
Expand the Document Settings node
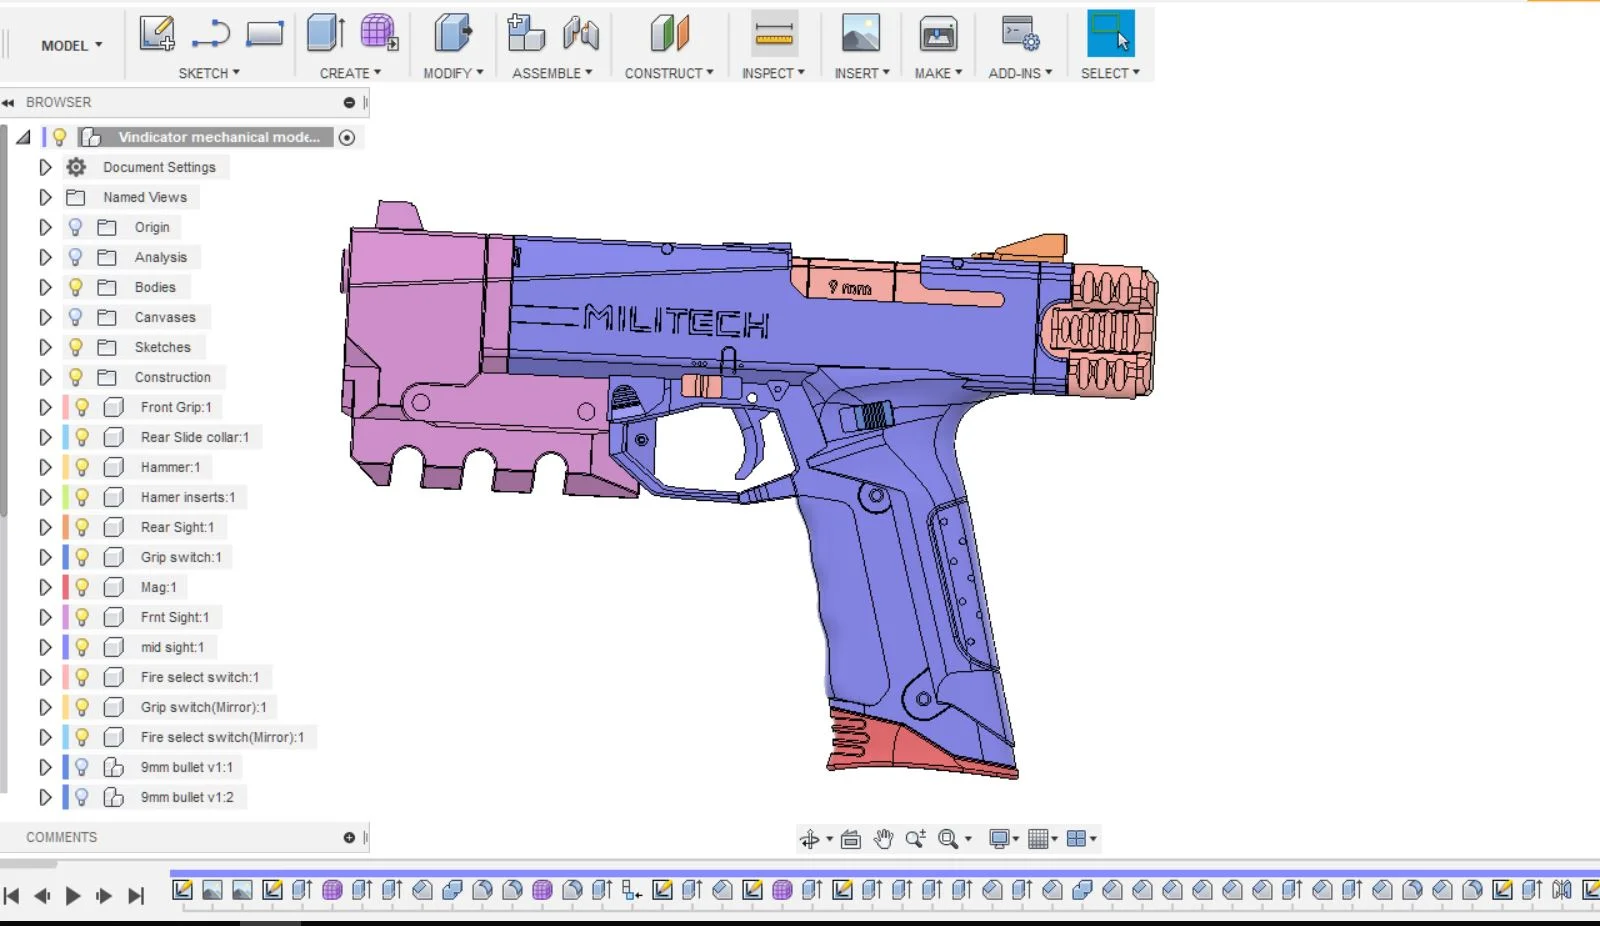click(x=44, y=167)
